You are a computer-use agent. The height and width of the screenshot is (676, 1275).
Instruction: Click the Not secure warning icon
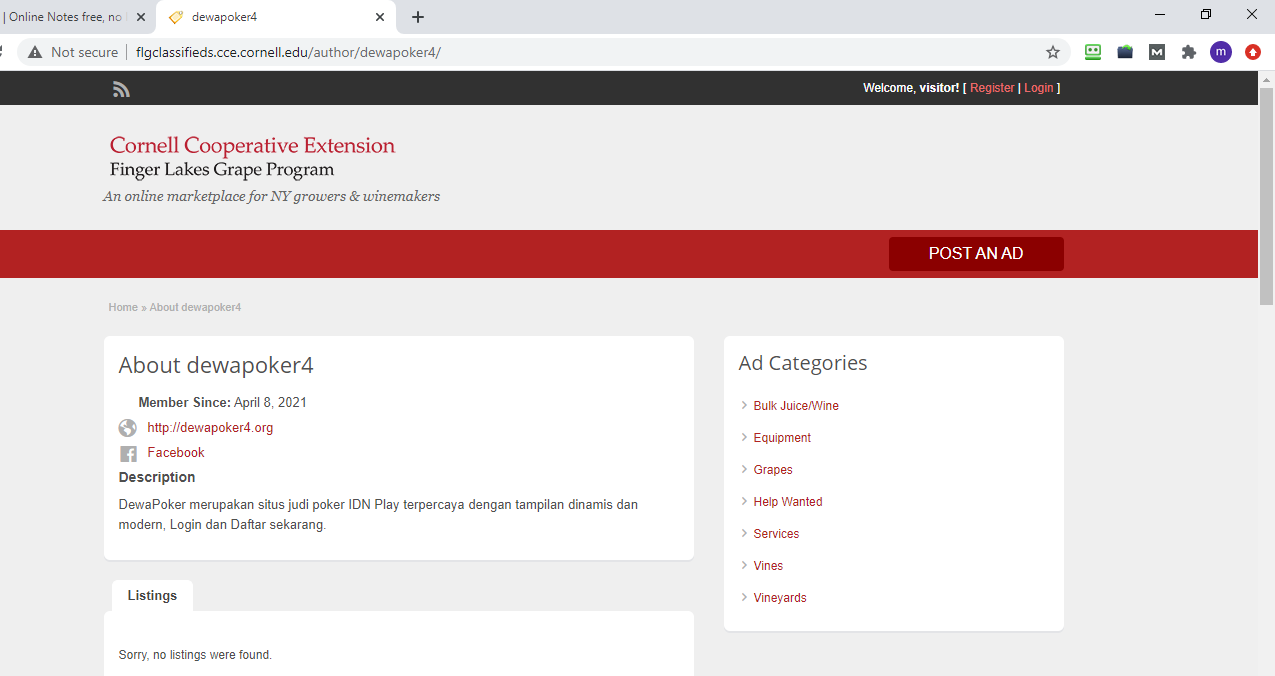(x=35, y=52)
